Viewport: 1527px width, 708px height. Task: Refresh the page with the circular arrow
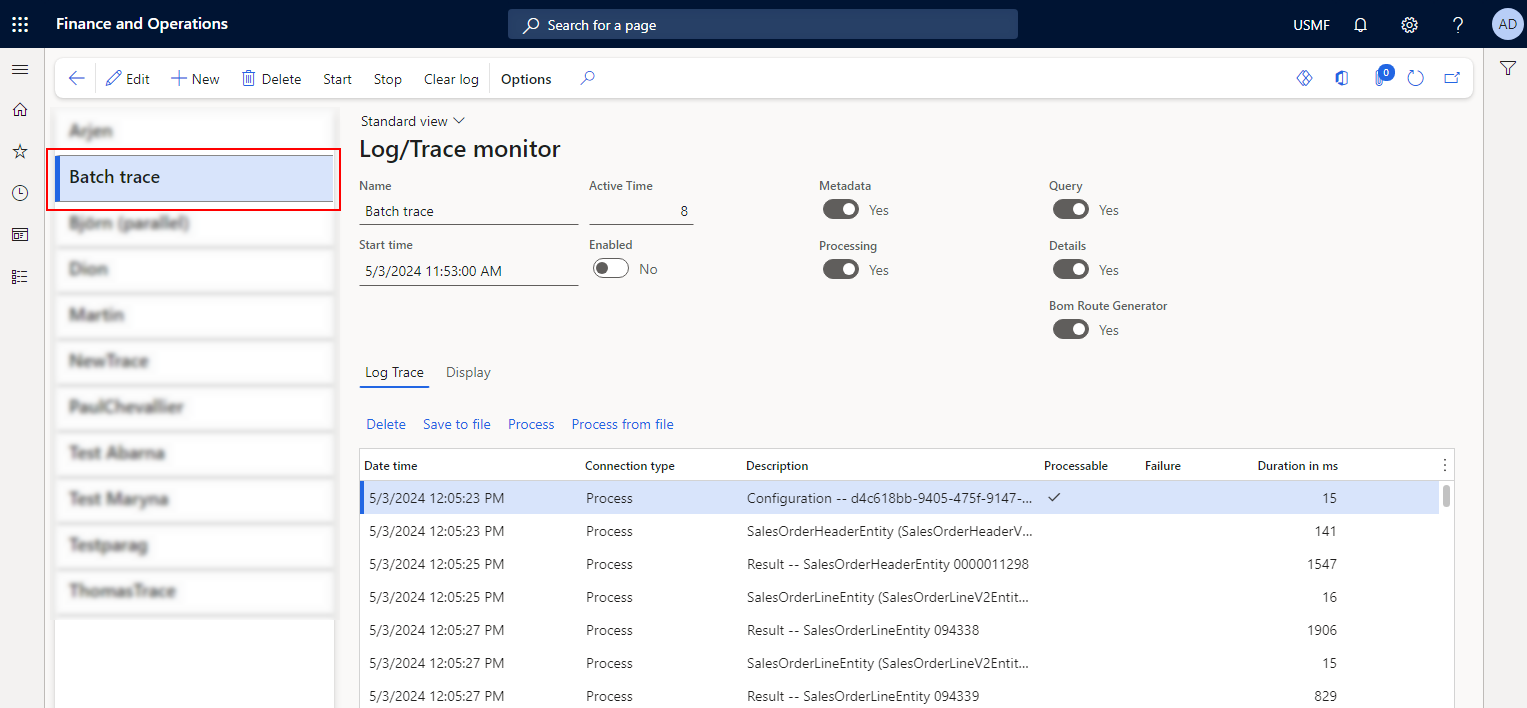[x=1415, y=78]
